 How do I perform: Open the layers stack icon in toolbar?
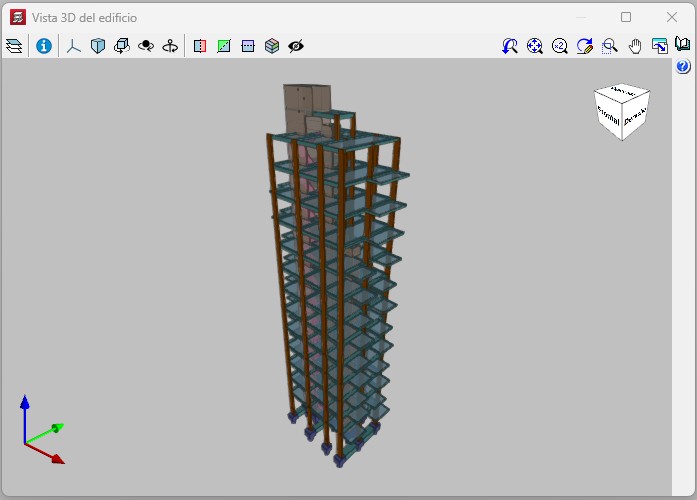[x=14, y=46]
